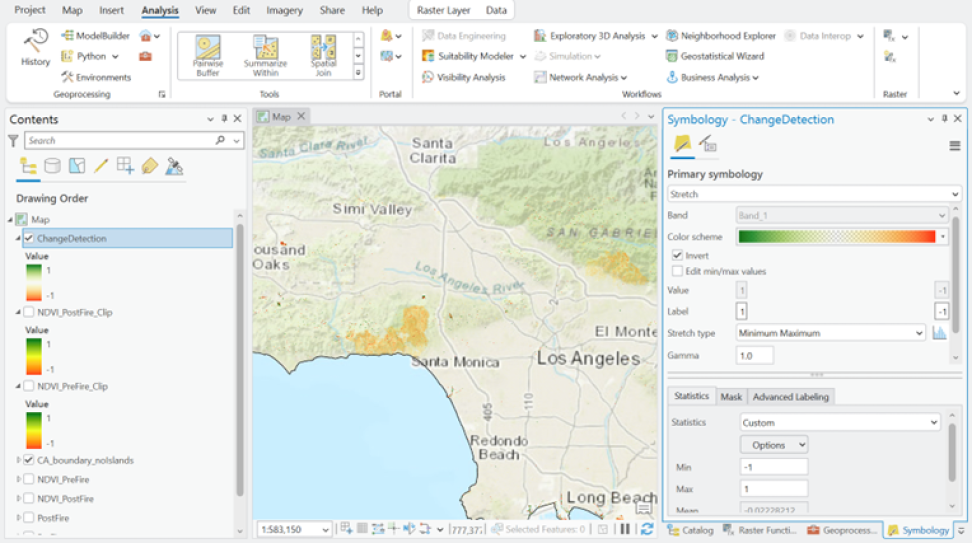Screen dimensions: 972x543
Task: Switch to List By Labeling
Action: [149, 166]
